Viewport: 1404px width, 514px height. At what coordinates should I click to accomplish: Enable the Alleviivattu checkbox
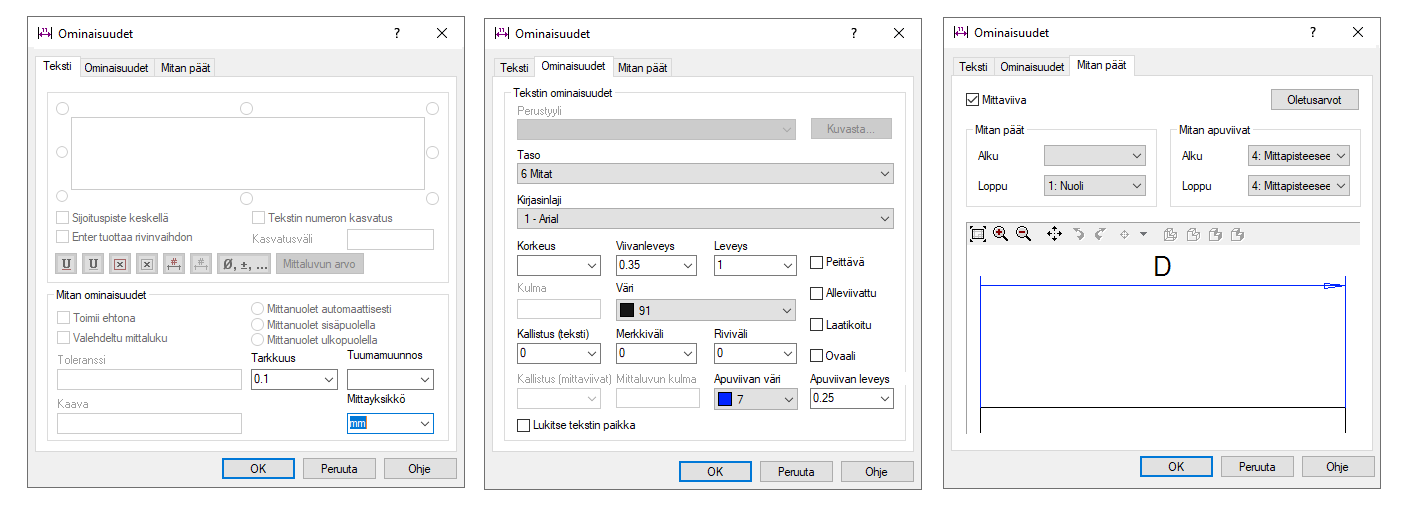click(816, 293)
